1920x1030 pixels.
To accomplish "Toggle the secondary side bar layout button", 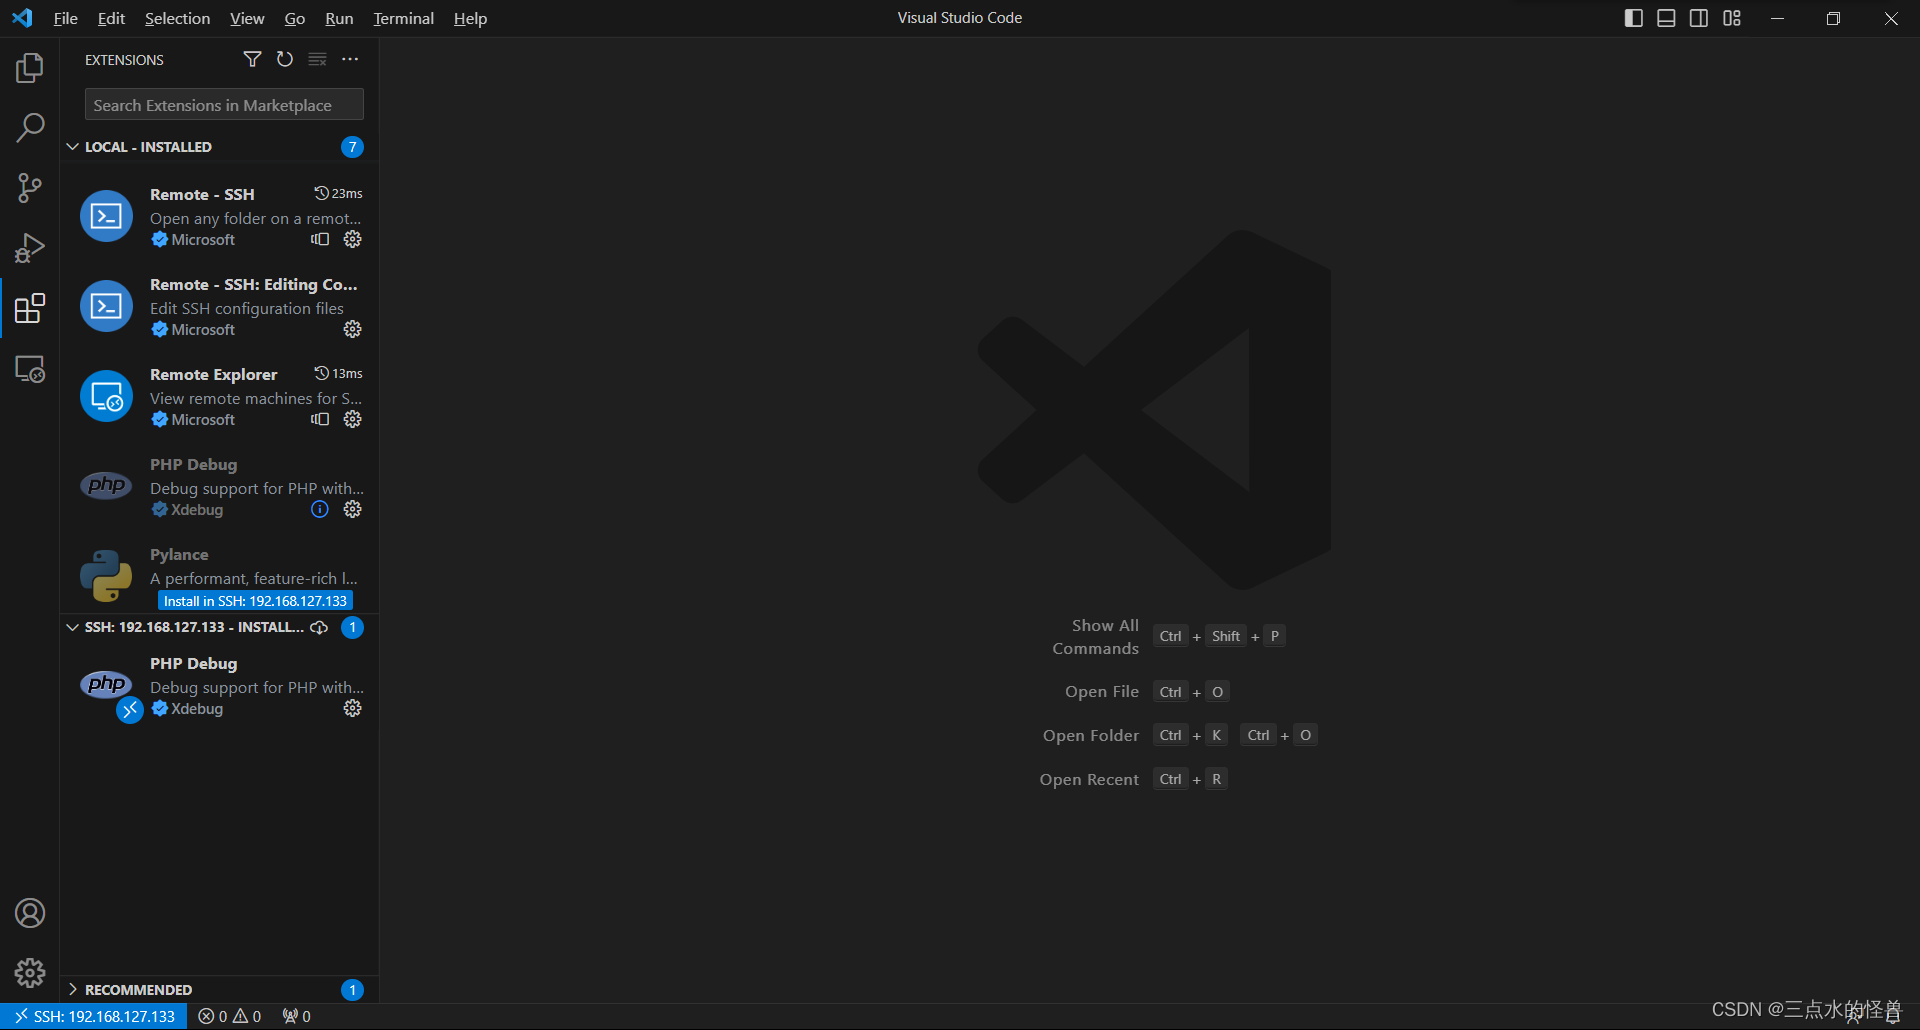I will click(1699, 18).
